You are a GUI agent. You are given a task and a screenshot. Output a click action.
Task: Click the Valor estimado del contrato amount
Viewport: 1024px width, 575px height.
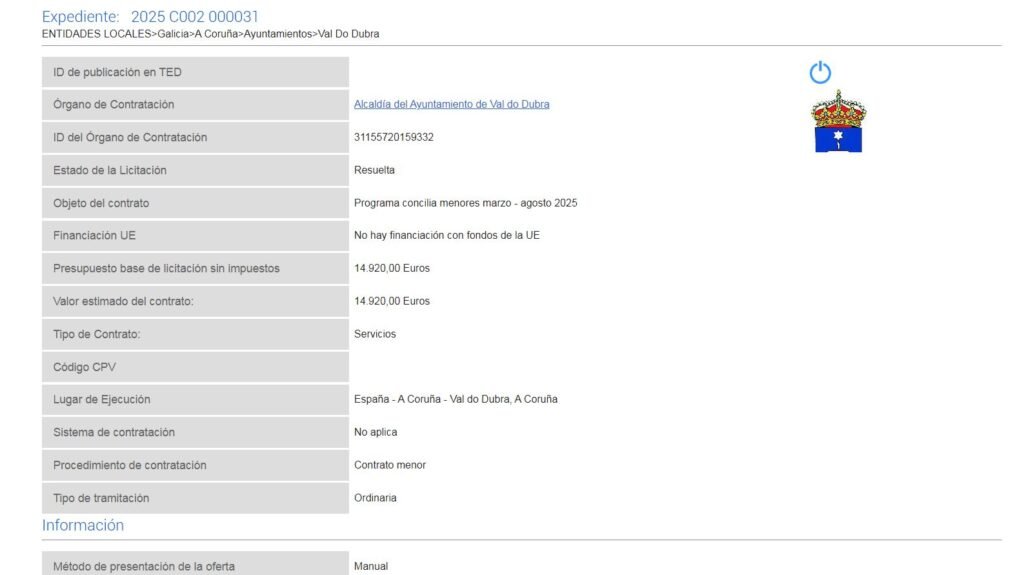point(392,301)
